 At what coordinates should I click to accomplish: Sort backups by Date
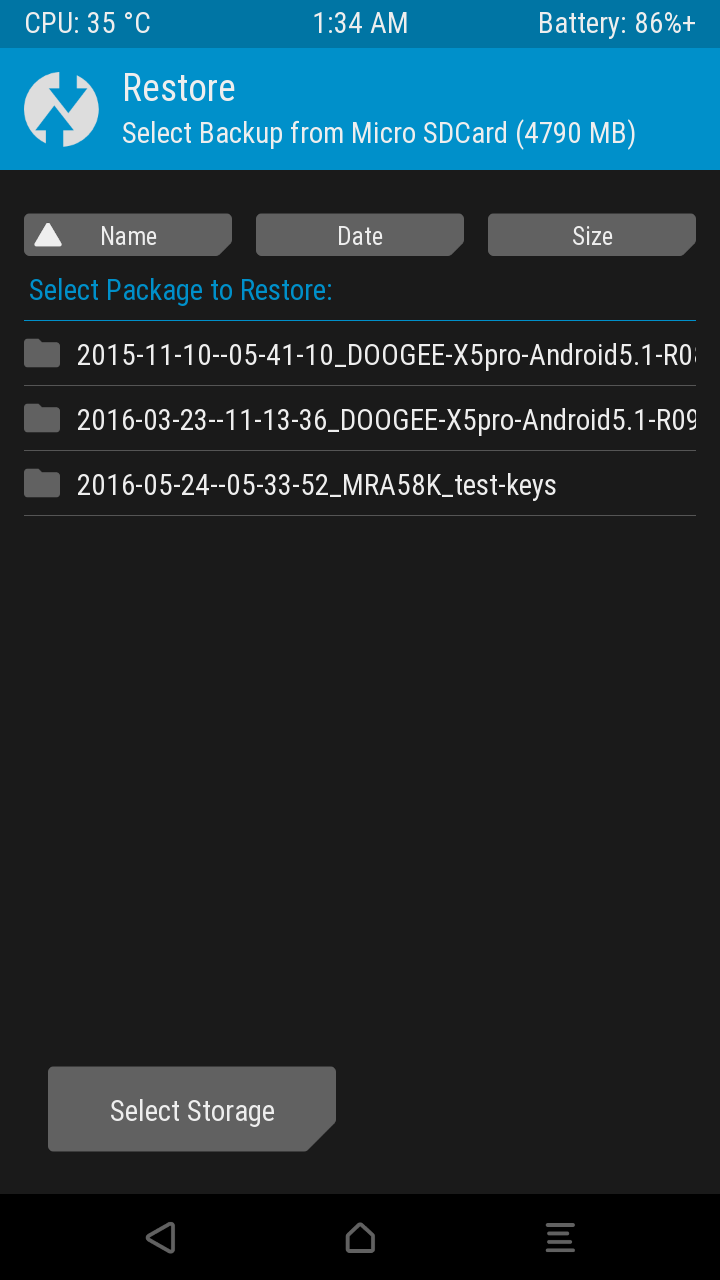click(x=360, y=235)
